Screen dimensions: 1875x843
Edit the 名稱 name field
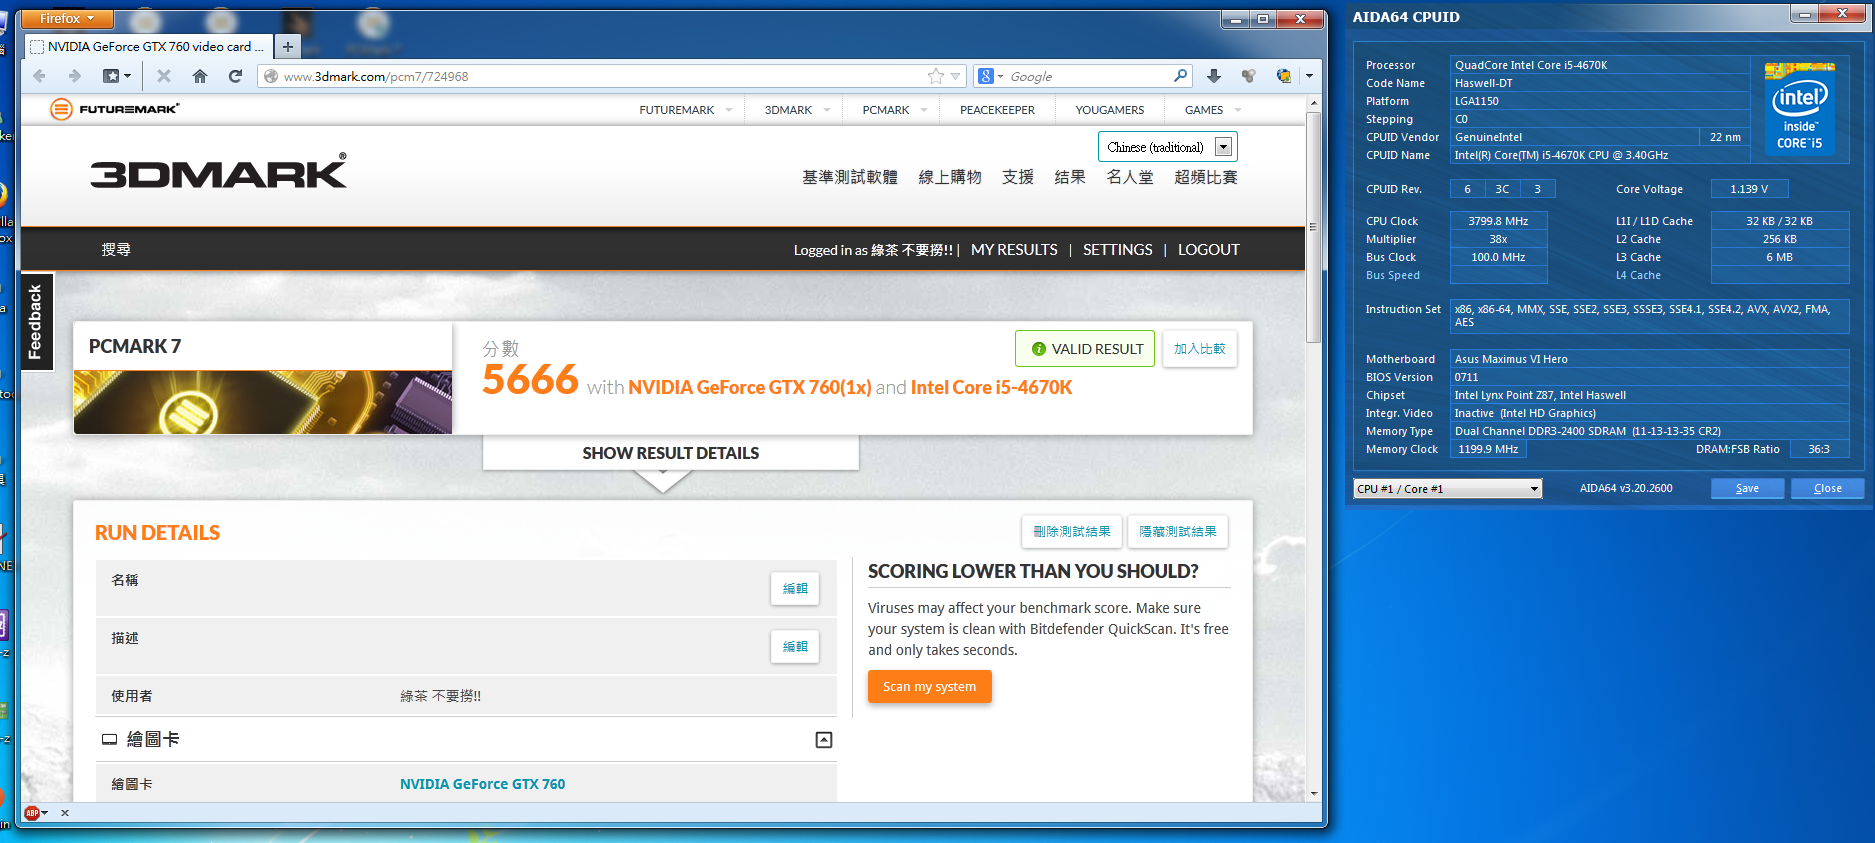[x=795, y=589]
